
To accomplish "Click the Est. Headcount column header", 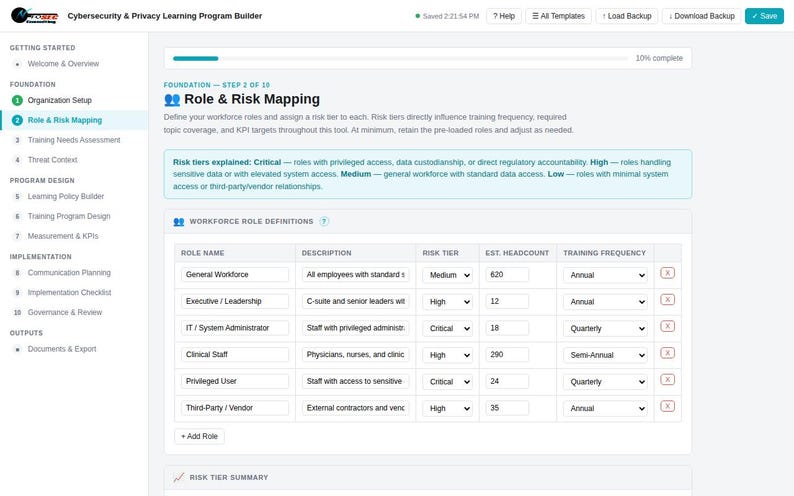I will [x=517, y=253].
